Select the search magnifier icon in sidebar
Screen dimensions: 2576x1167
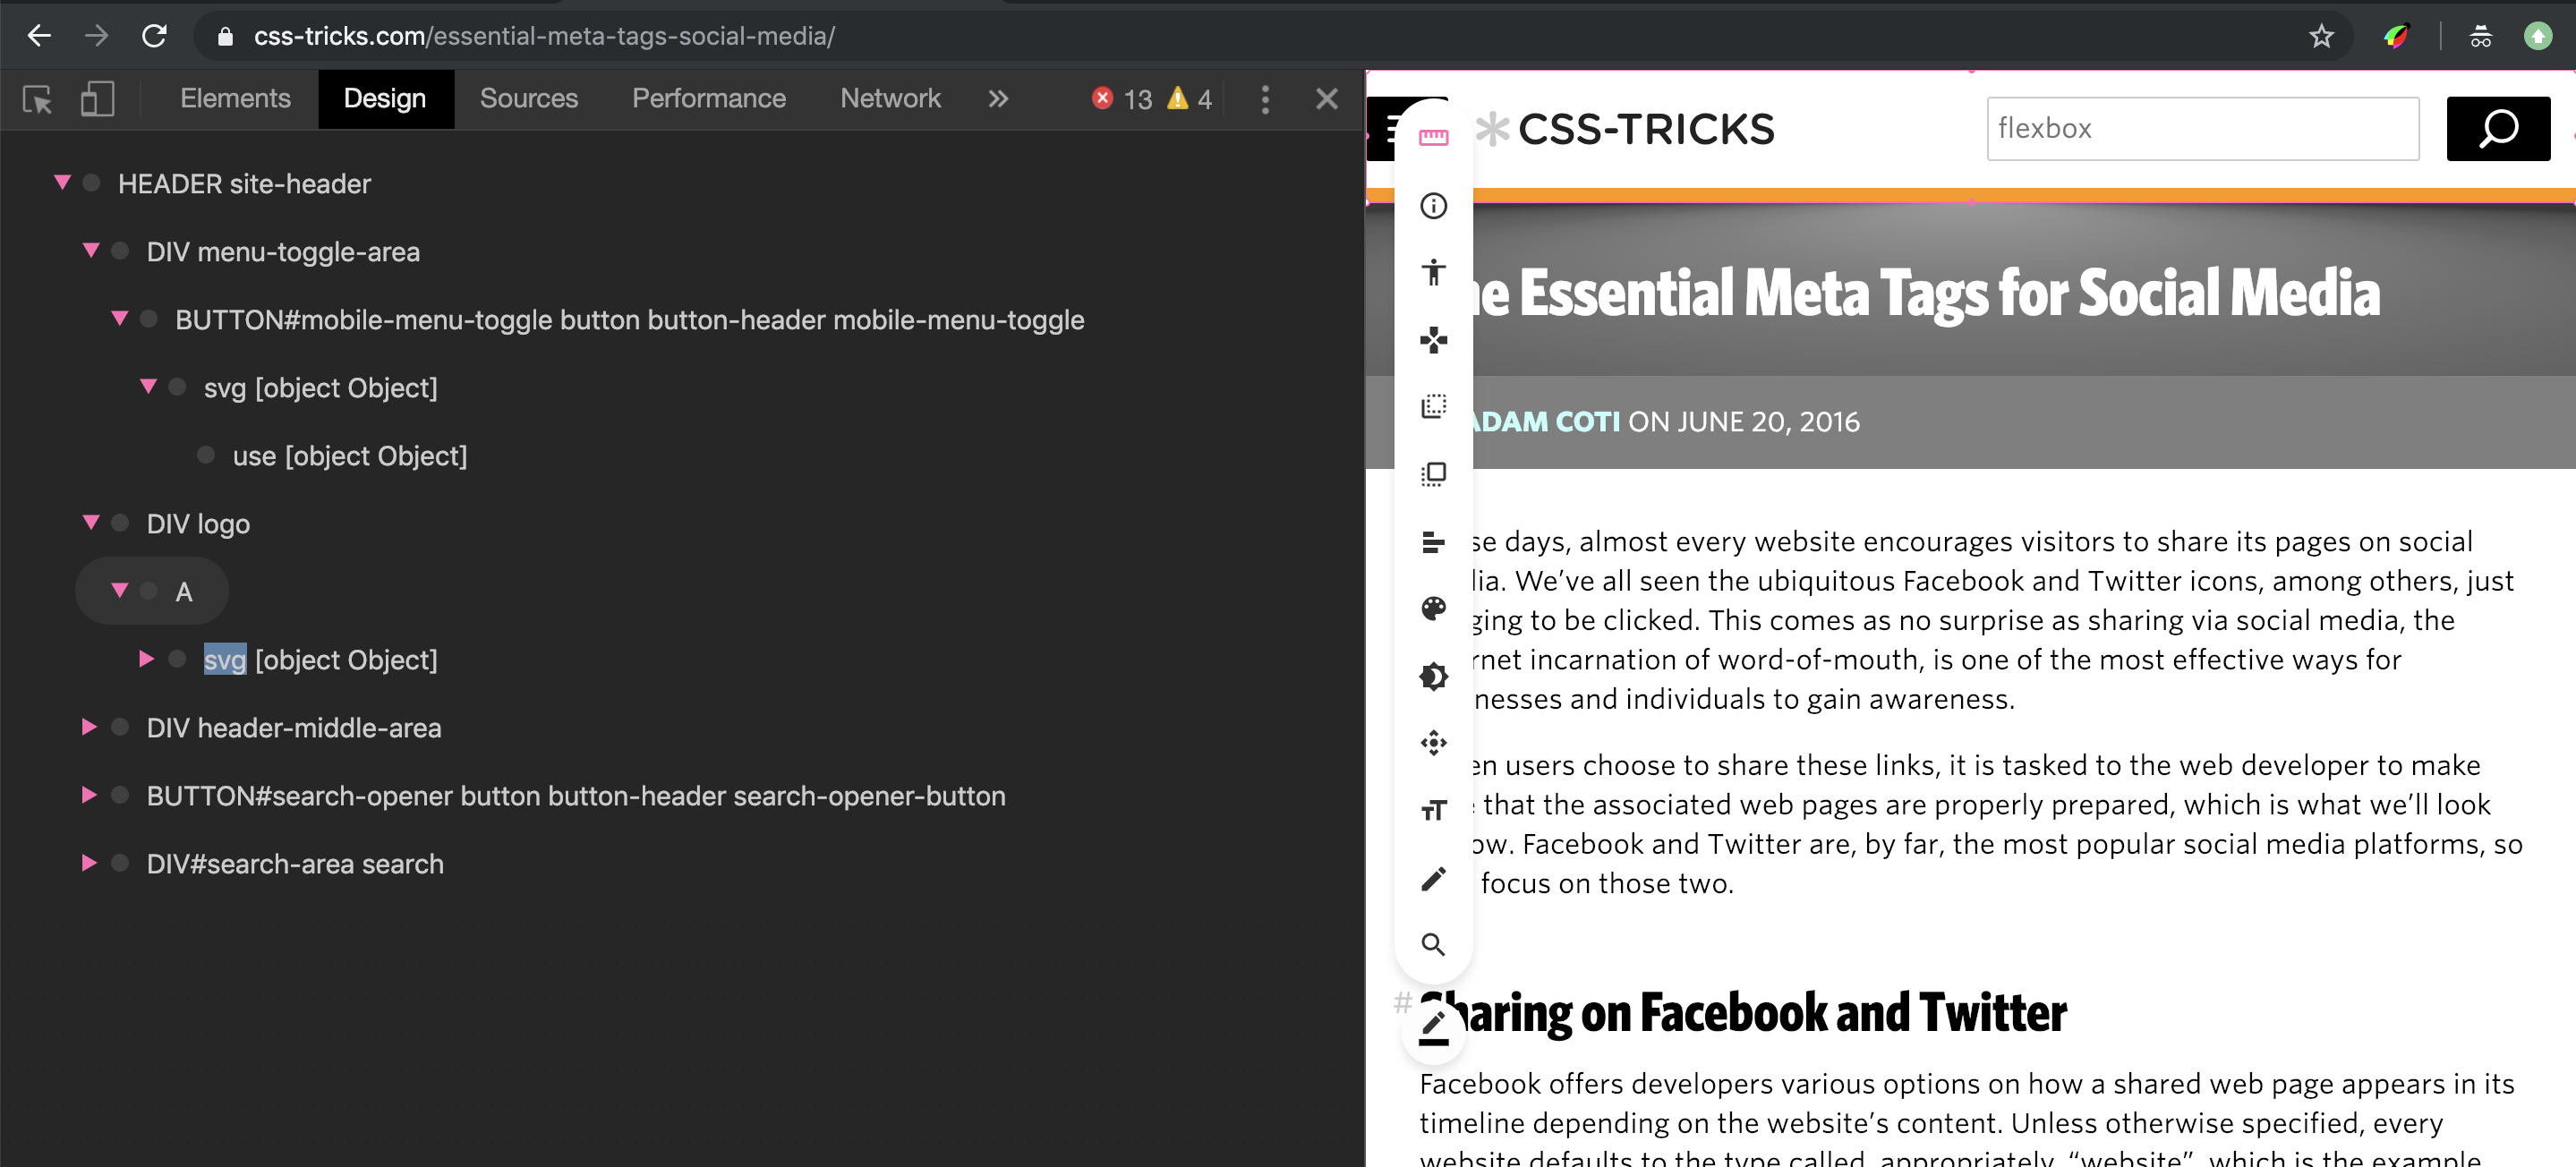click(1433, 945)
